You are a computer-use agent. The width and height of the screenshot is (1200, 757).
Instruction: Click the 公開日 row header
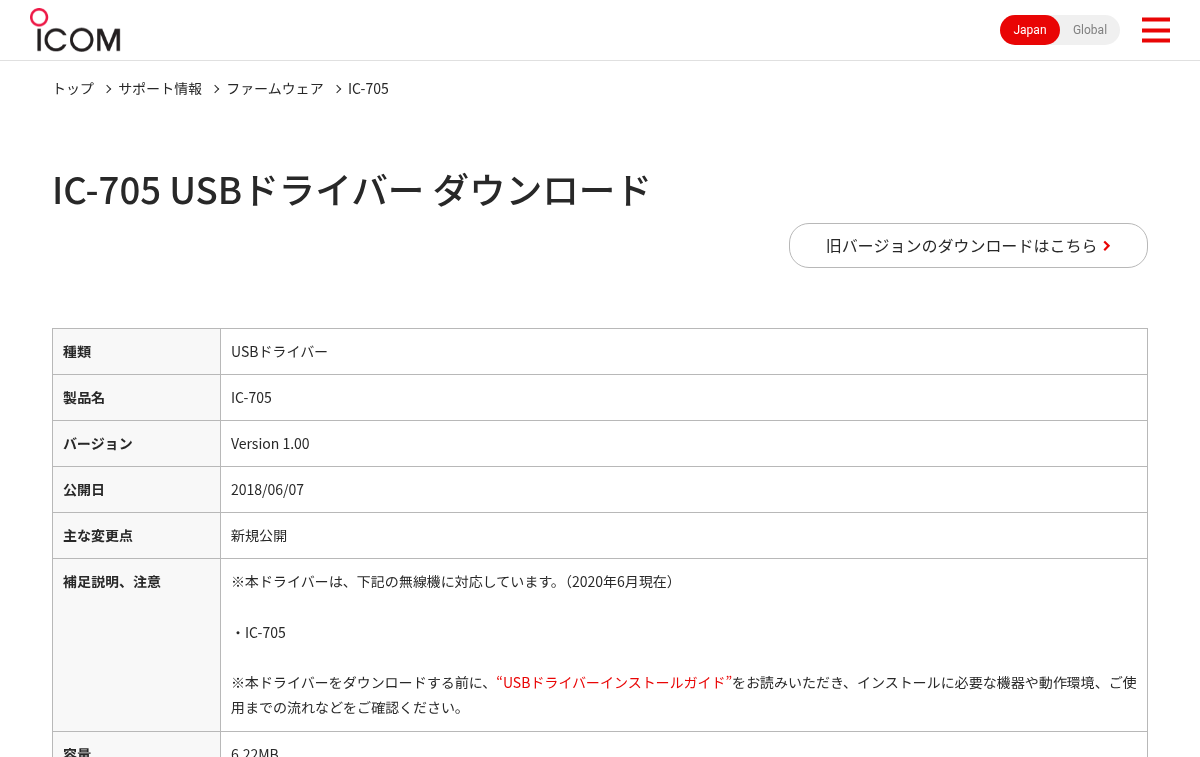tap(136, 490)
